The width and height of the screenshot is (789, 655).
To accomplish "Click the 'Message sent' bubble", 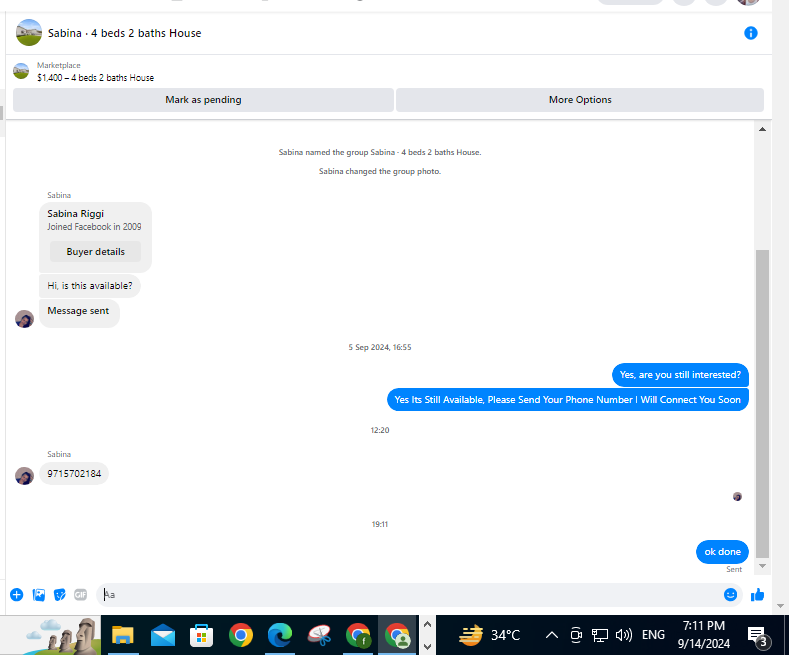I will (x=79, y=313).
